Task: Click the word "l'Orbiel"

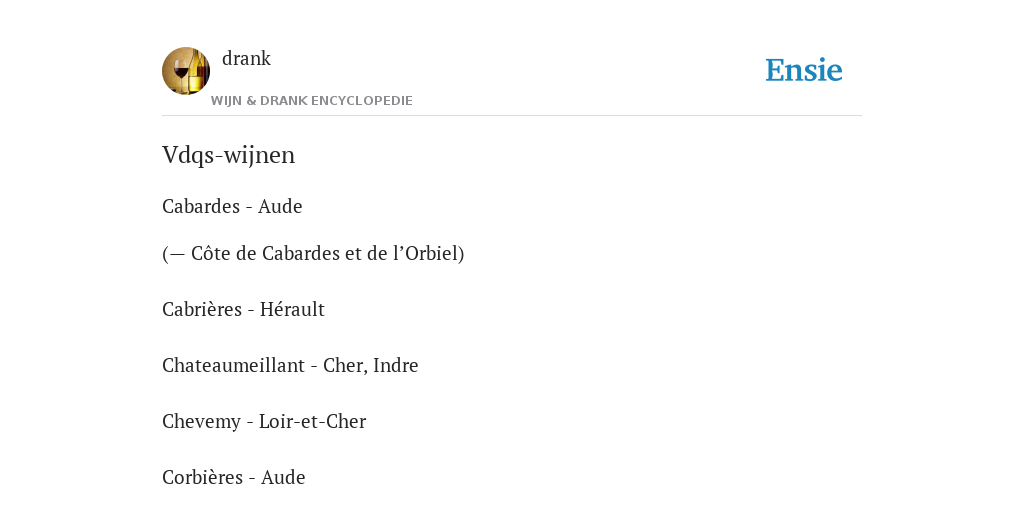Action: [x=426, y=253]
